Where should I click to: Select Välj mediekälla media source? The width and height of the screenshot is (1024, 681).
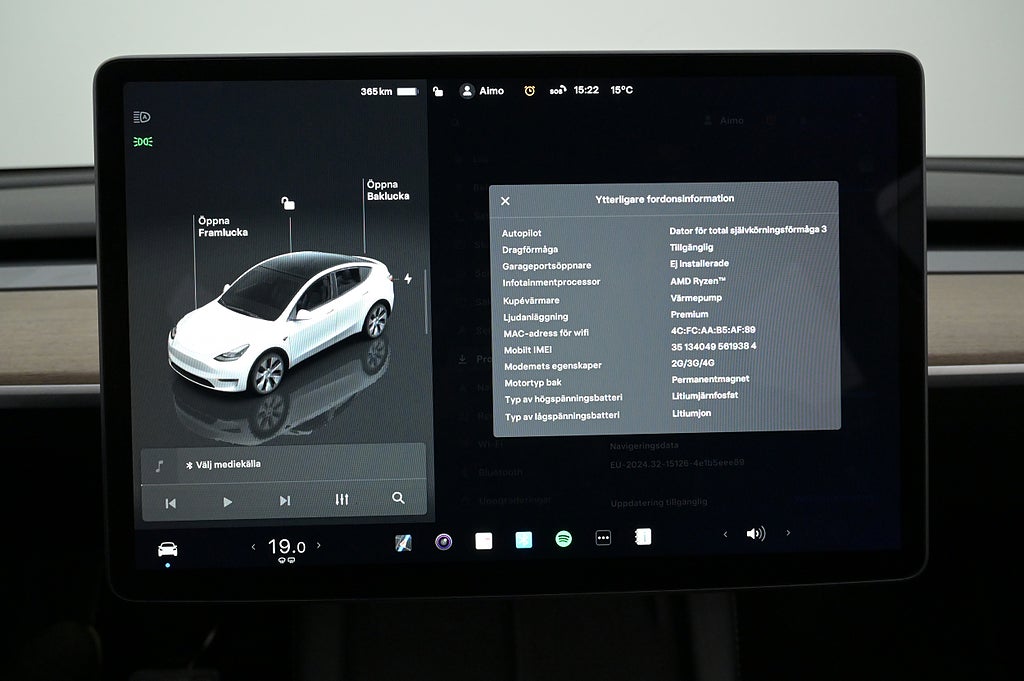click(x=228, y=464)
